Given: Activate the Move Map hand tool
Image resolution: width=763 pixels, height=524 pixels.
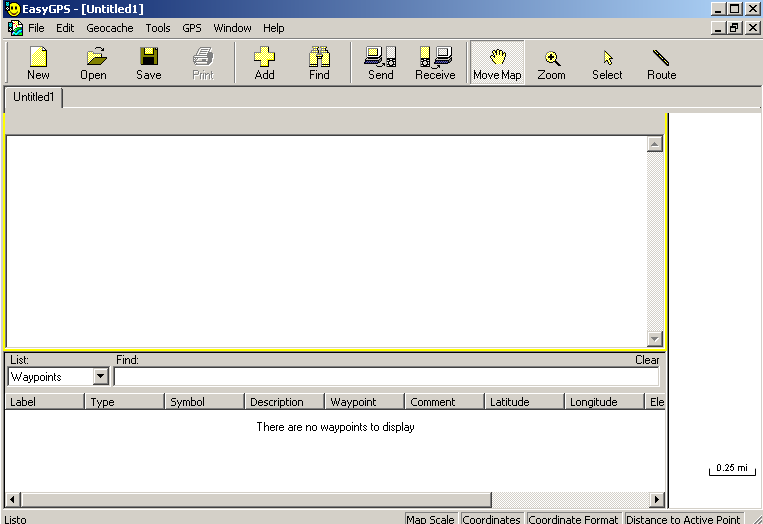Looking at the screenshot, I should point(497,63).
